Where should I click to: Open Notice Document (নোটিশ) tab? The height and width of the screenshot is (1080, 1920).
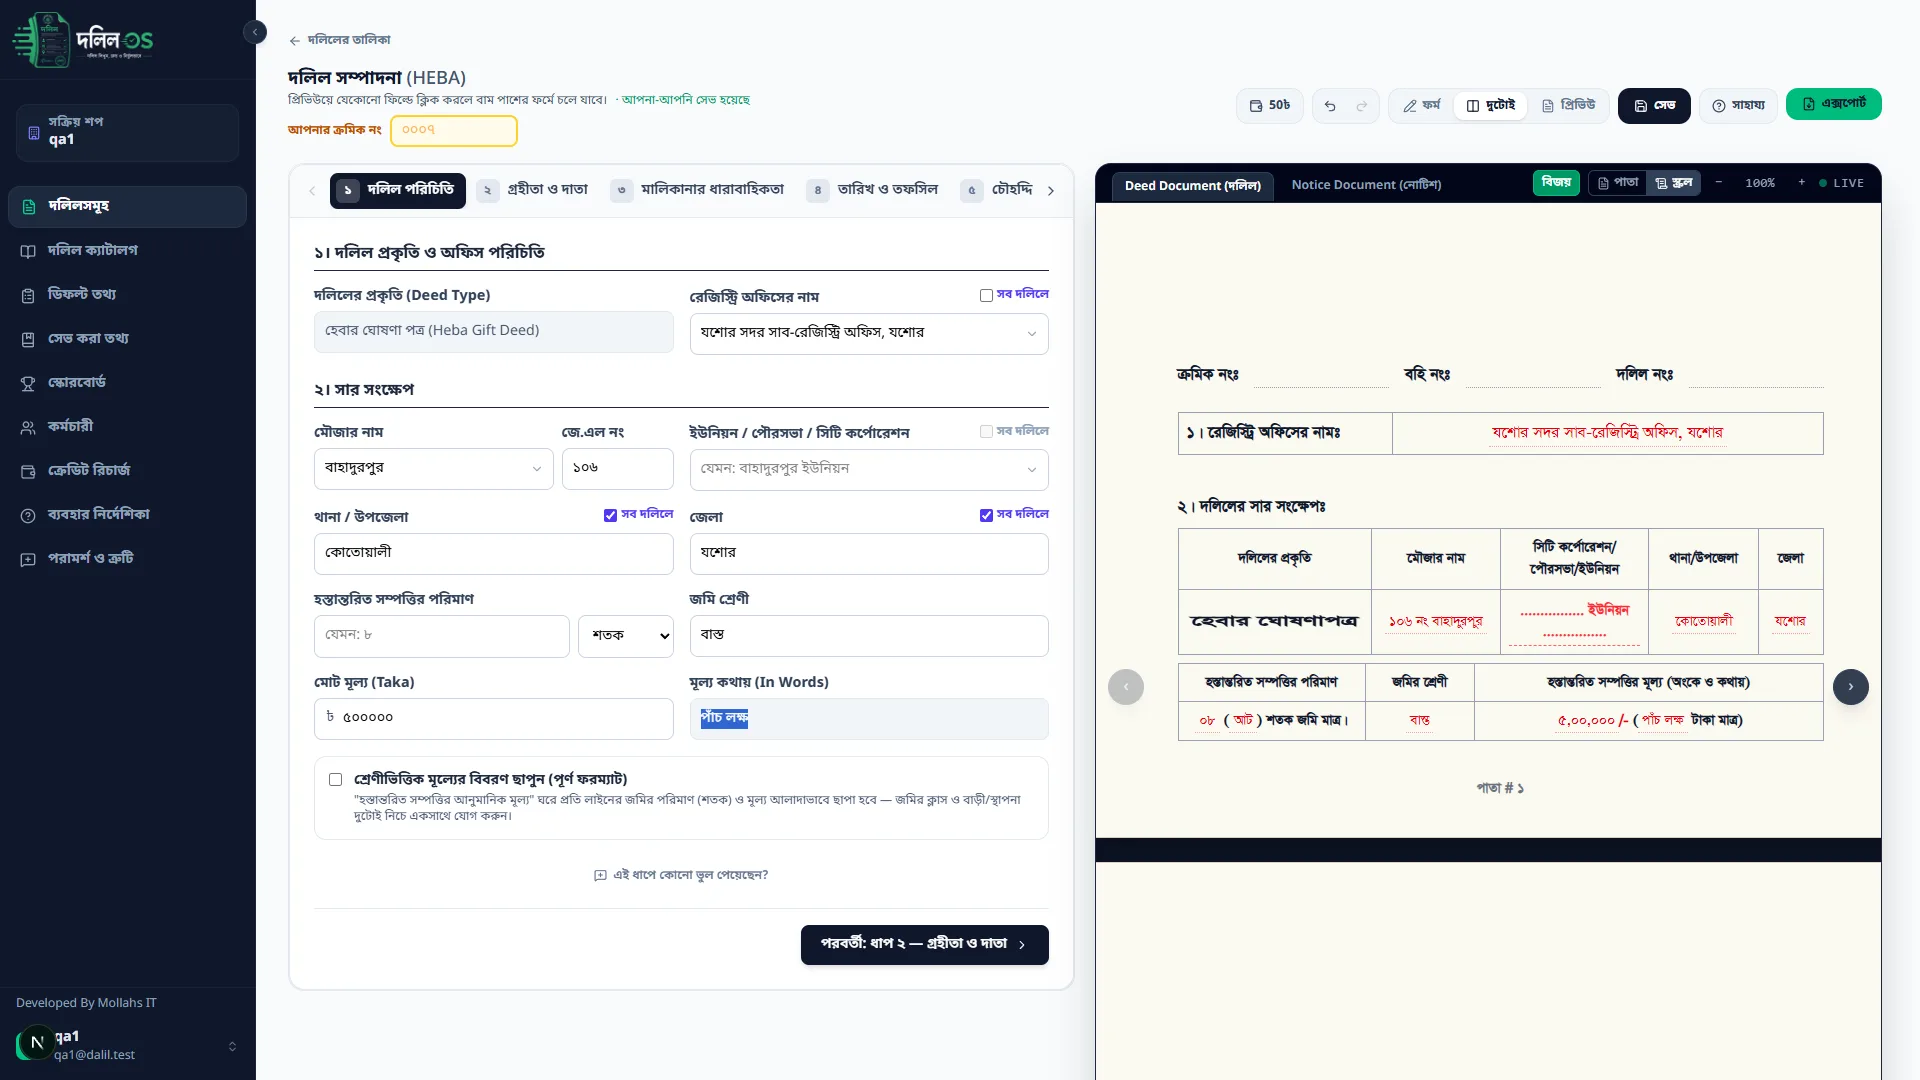point(1366,185)
